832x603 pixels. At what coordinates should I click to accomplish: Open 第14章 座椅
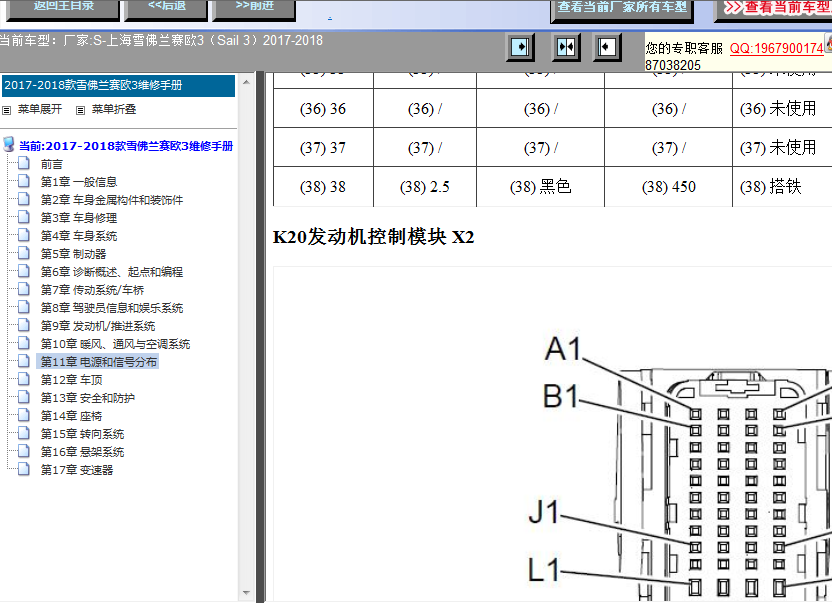[x=71, y=416]
